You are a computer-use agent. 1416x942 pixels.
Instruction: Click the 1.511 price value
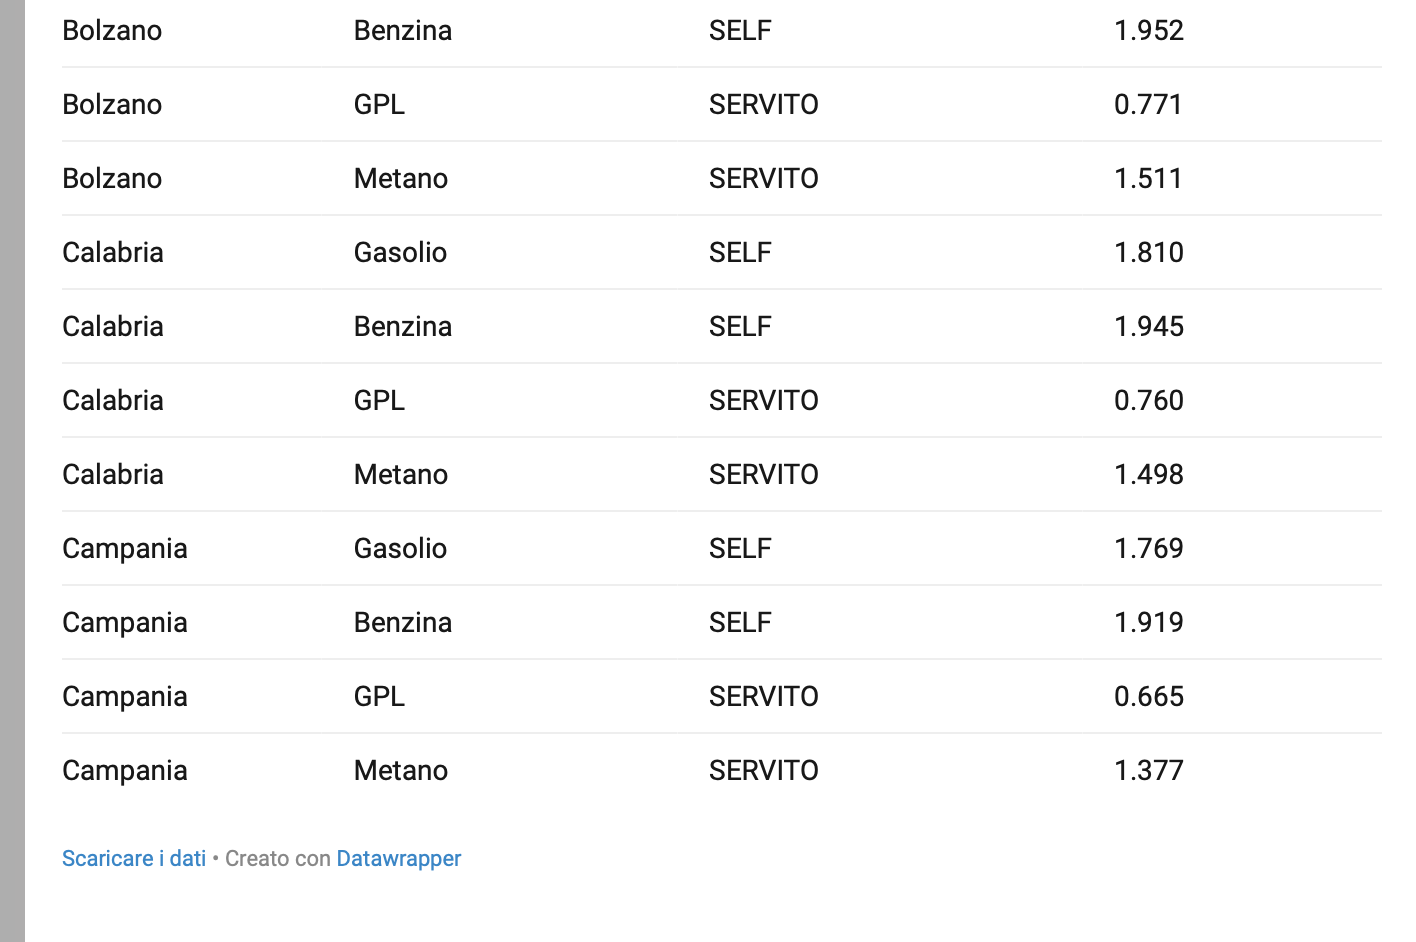pos(1148,178)
